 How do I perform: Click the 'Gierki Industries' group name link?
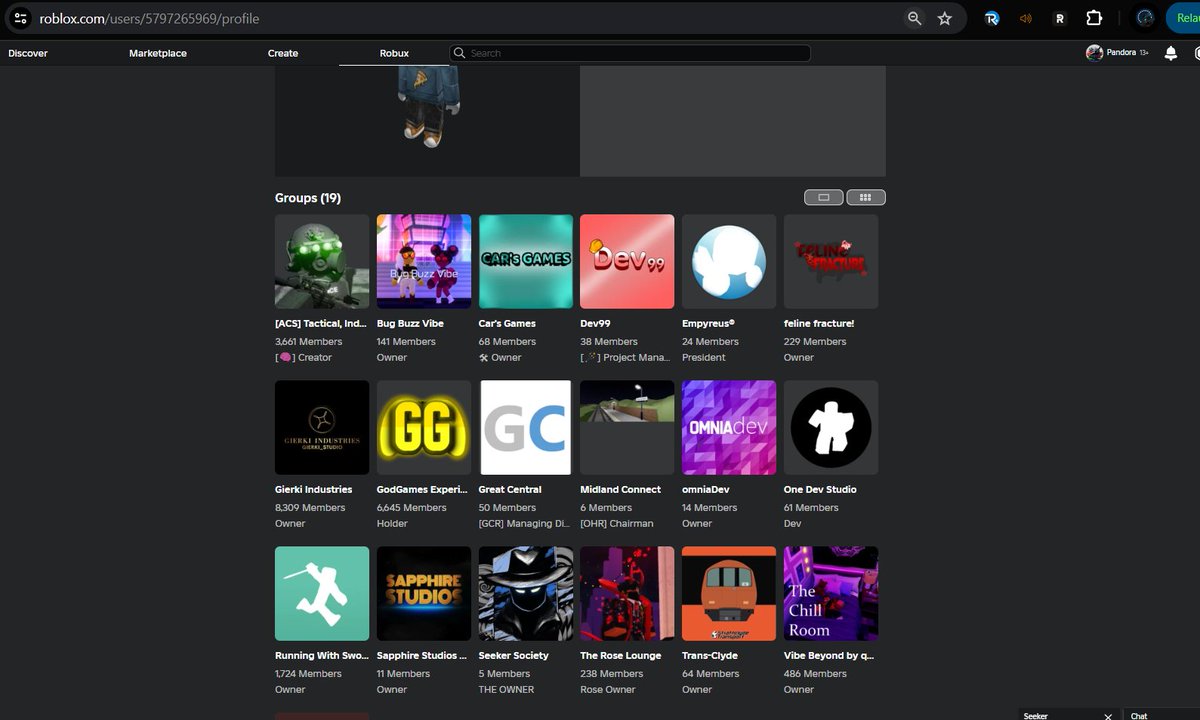click(314, 489)
